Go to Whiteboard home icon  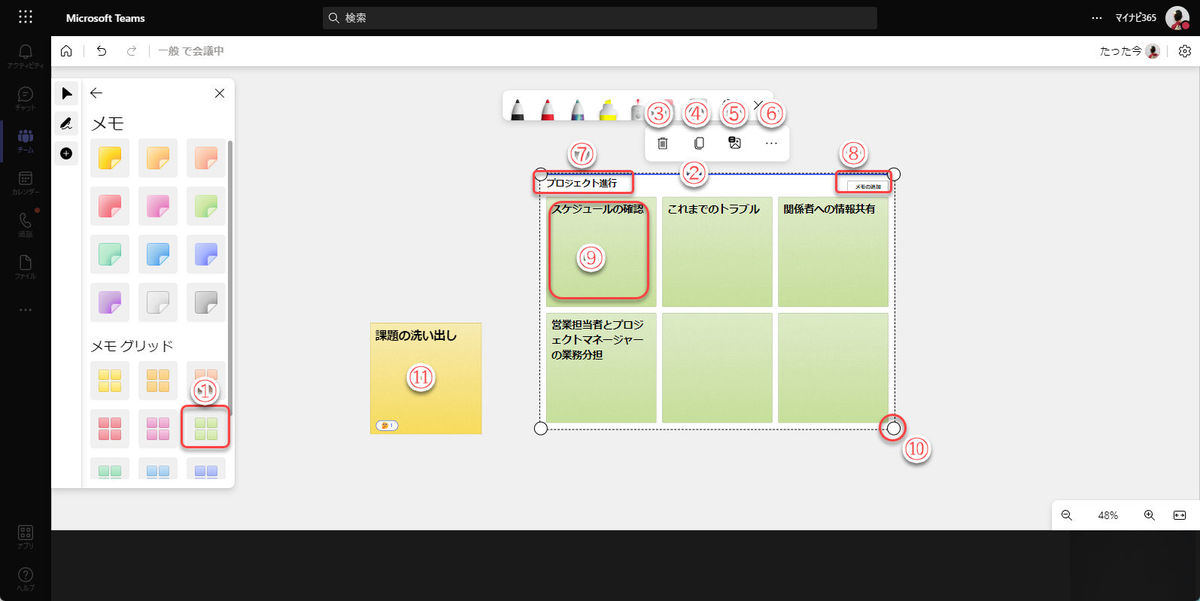(66, 51)
